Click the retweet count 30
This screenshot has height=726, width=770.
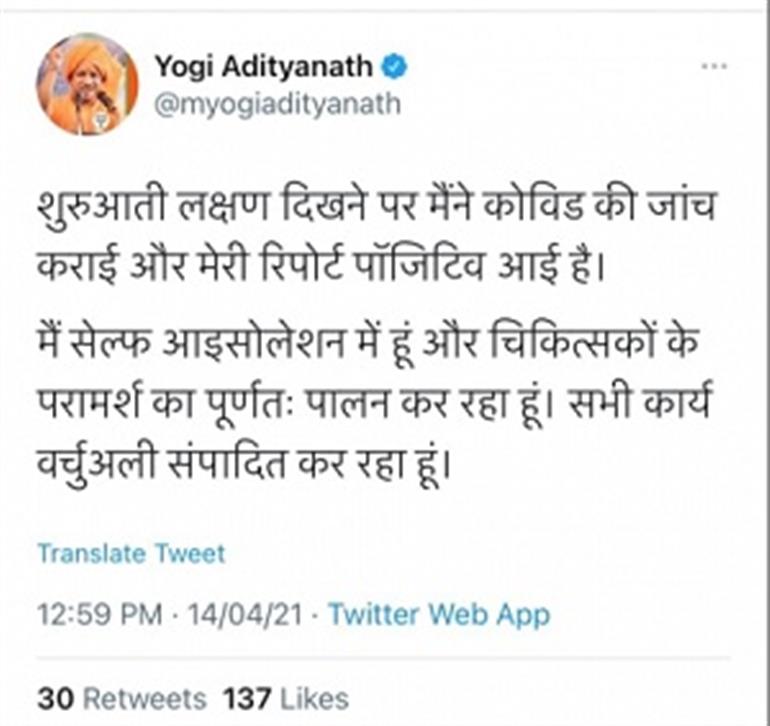[x=56, y=698]
